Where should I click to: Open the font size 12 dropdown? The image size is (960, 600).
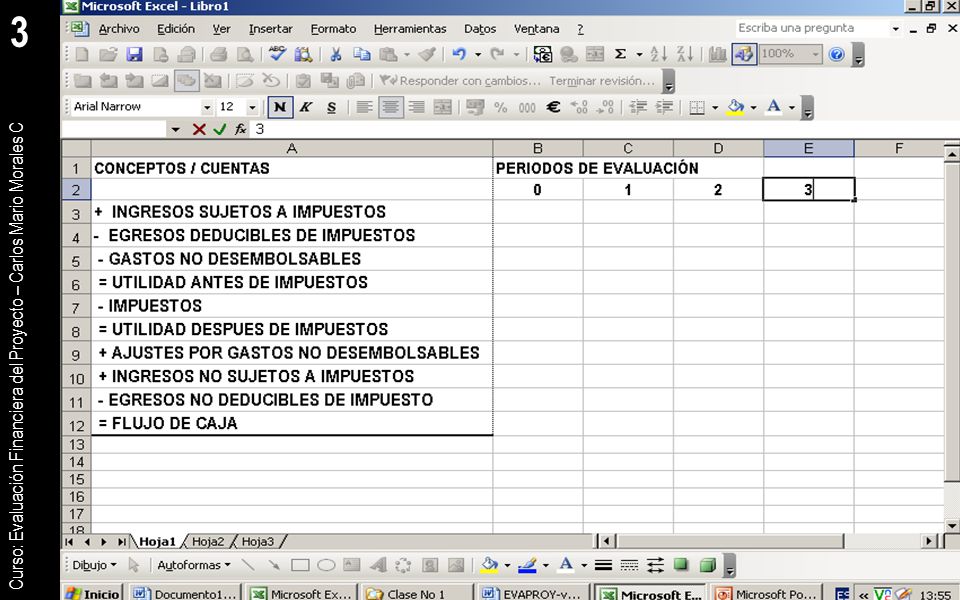[x=252, y=107]
